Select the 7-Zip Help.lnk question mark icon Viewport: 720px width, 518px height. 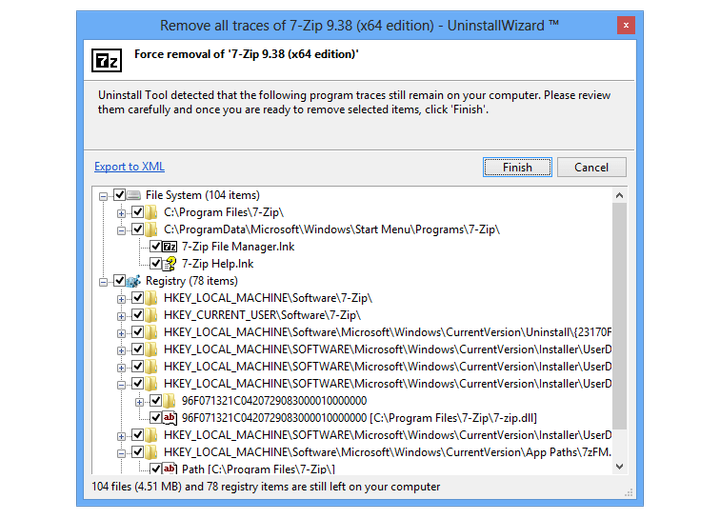(x=170, y=264)
